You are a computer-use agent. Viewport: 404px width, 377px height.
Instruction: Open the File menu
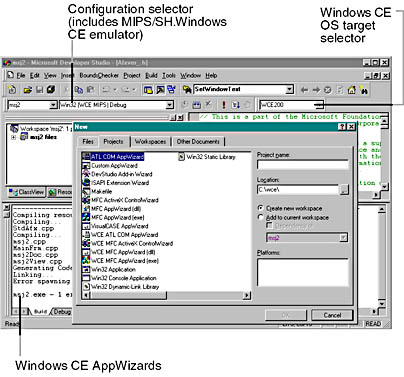[21, 76]
